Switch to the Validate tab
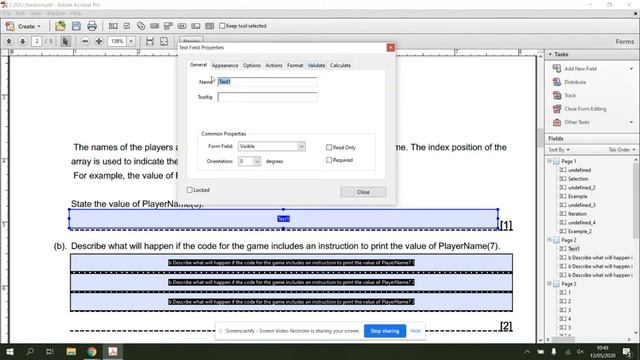 [316, 65]
